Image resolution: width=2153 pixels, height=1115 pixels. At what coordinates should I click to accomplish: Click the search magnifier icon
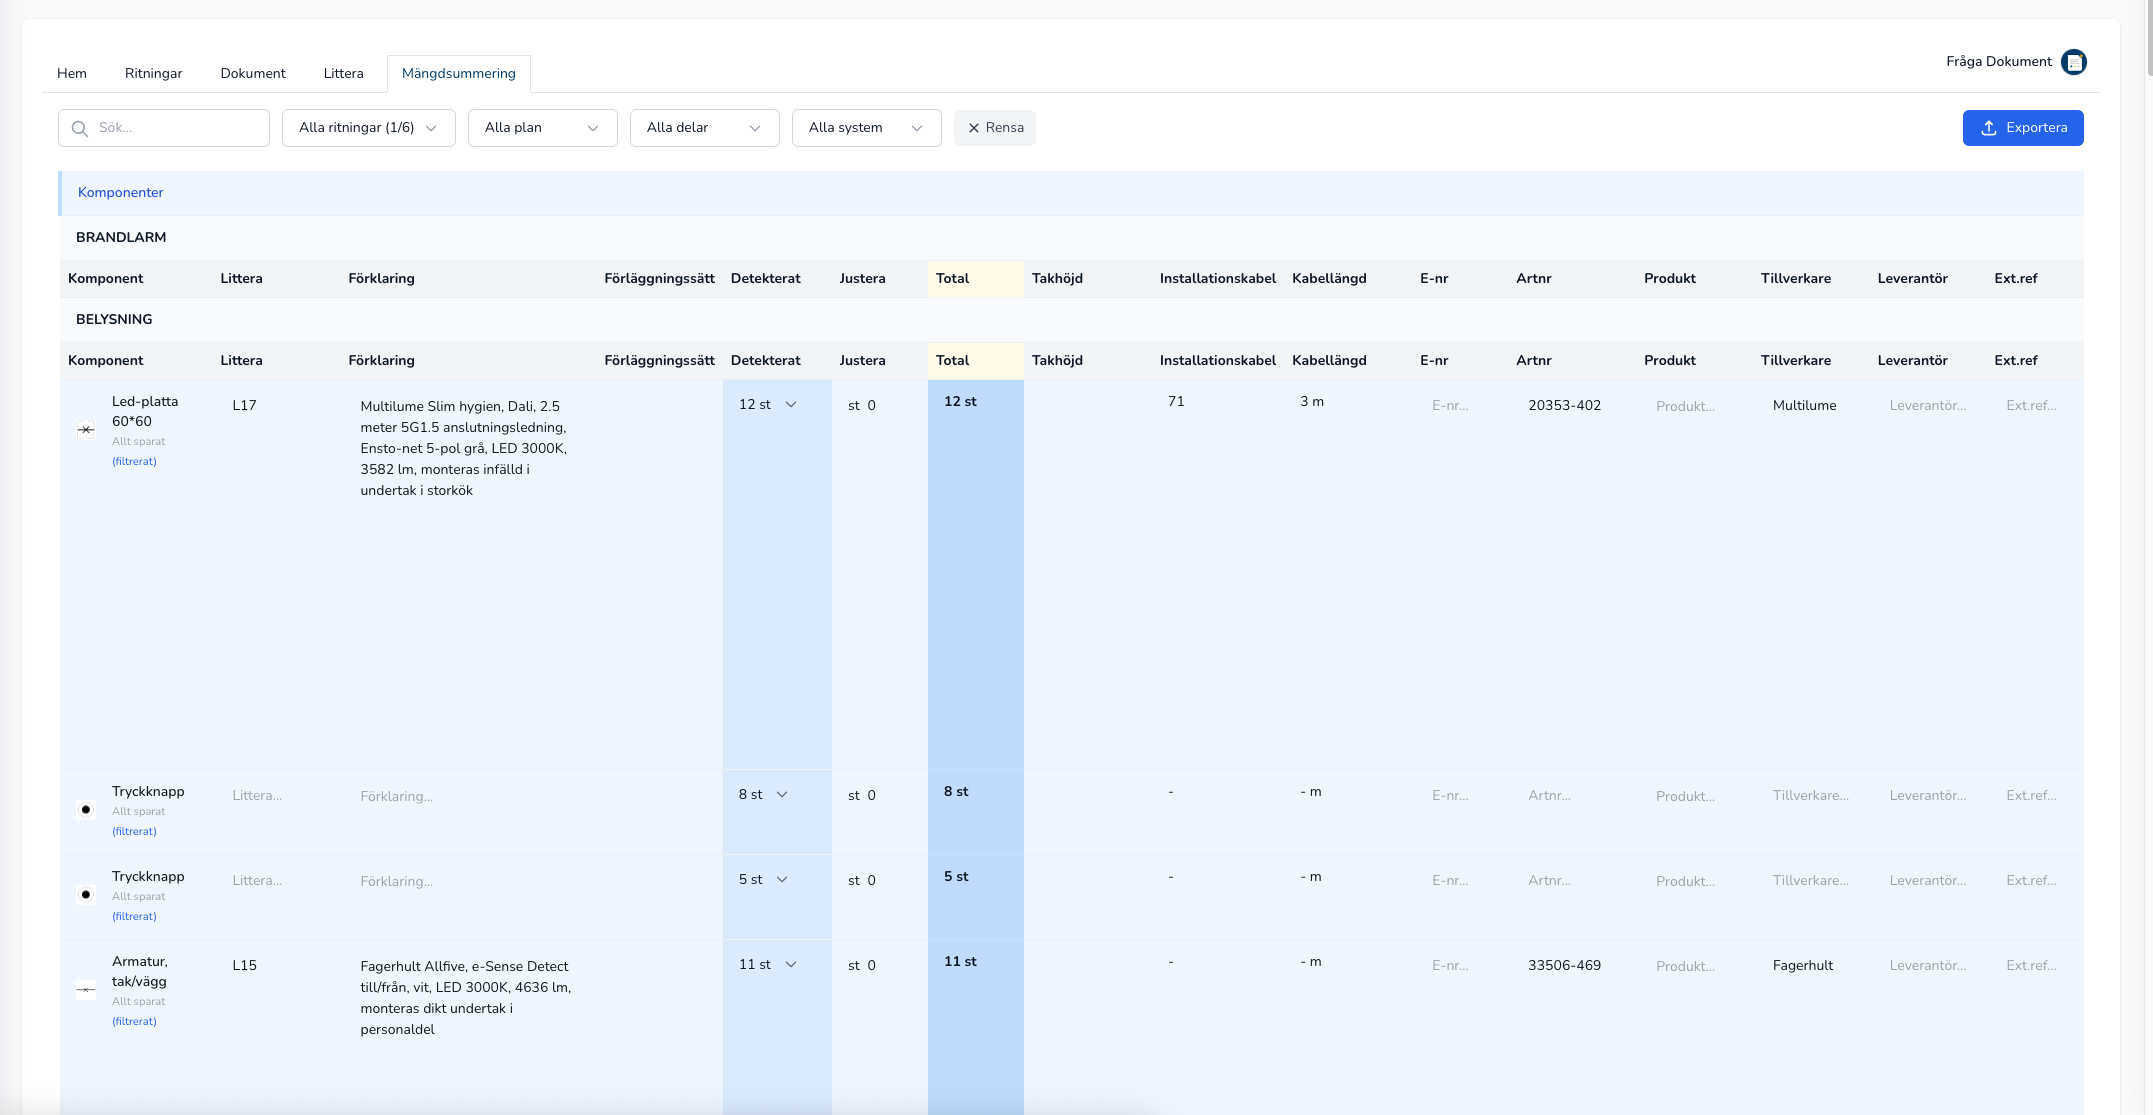(x=80, y=128)
